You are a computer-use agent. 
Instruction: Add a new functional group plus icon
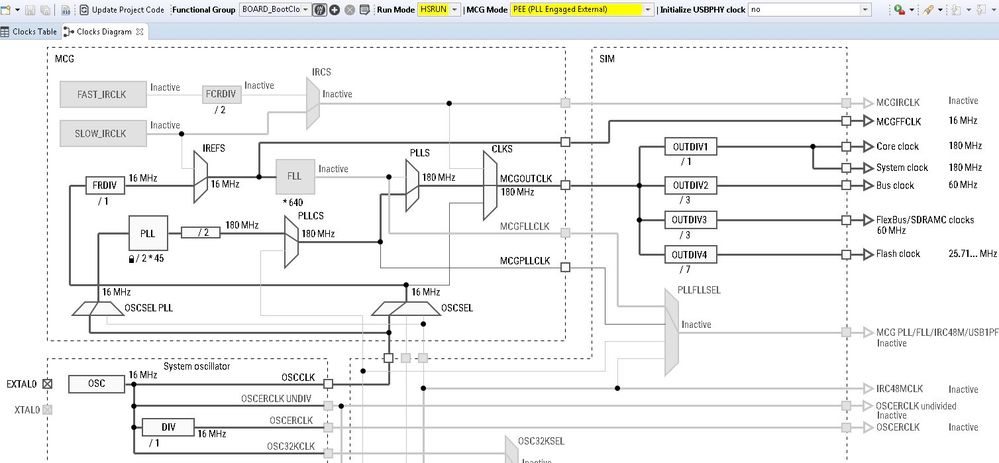click(334, 10)
